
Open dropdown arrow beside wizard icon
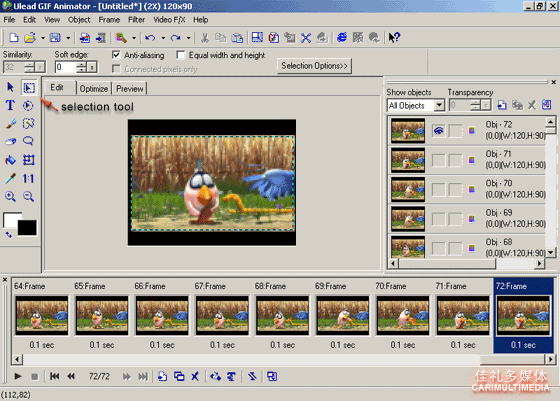point(134,38)
